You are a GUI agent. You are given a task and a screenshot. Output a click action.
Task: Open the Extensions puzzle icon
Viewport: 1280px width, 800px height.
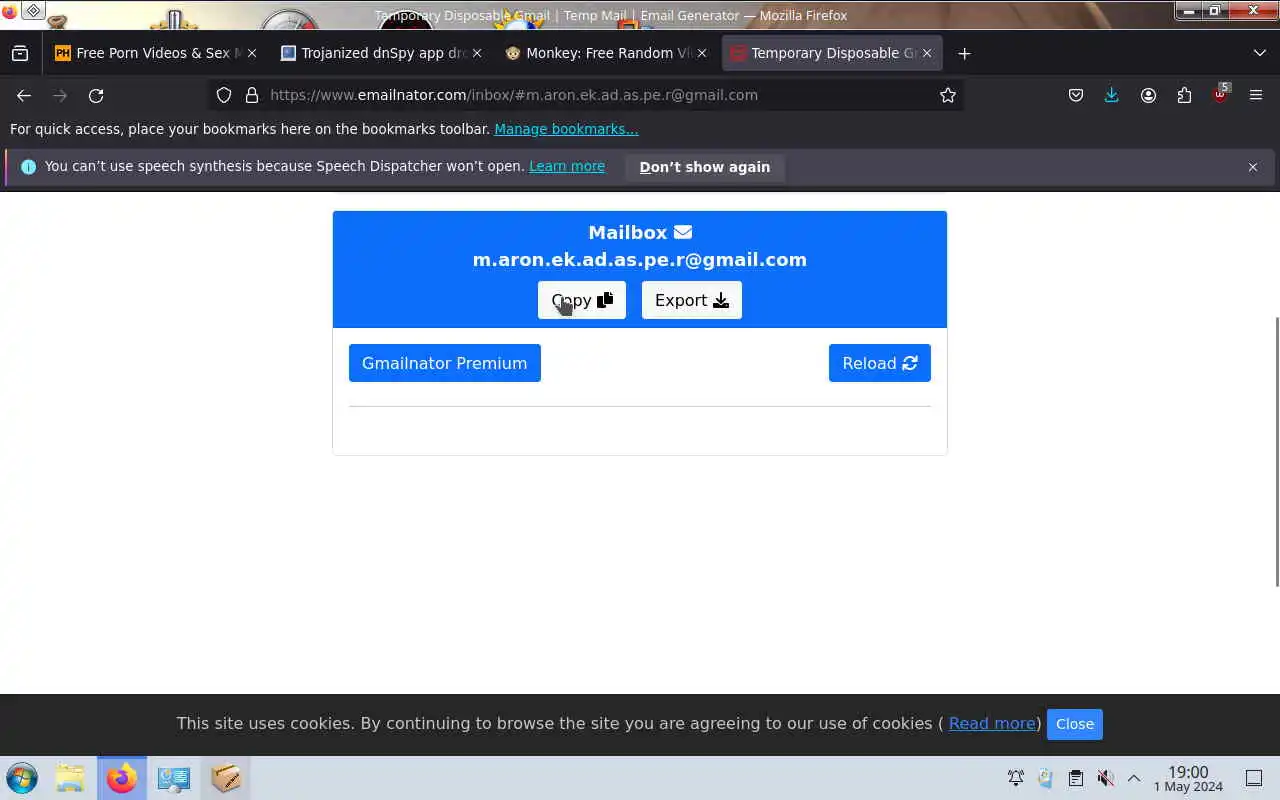[1184, 95]
